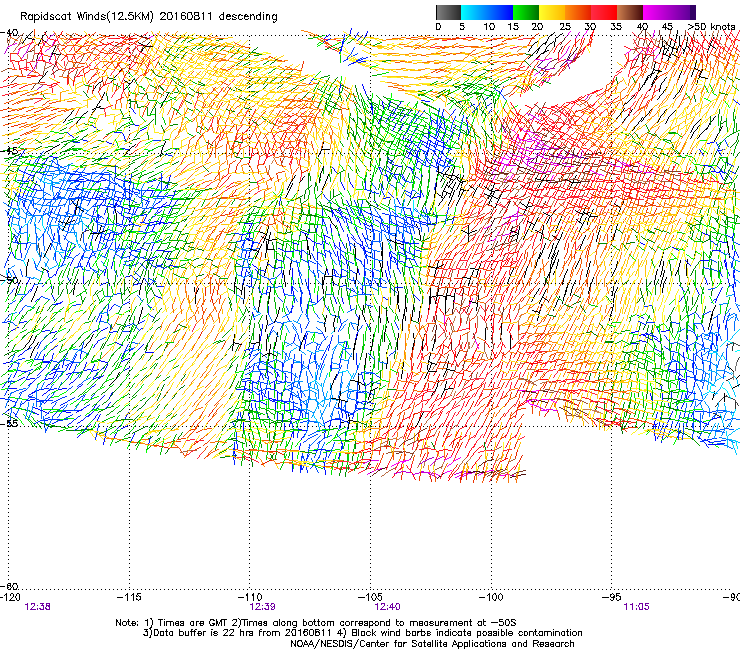Select the '-50' latitude label on left axis
Screen dimensions: 740x650
pos(9,280)
